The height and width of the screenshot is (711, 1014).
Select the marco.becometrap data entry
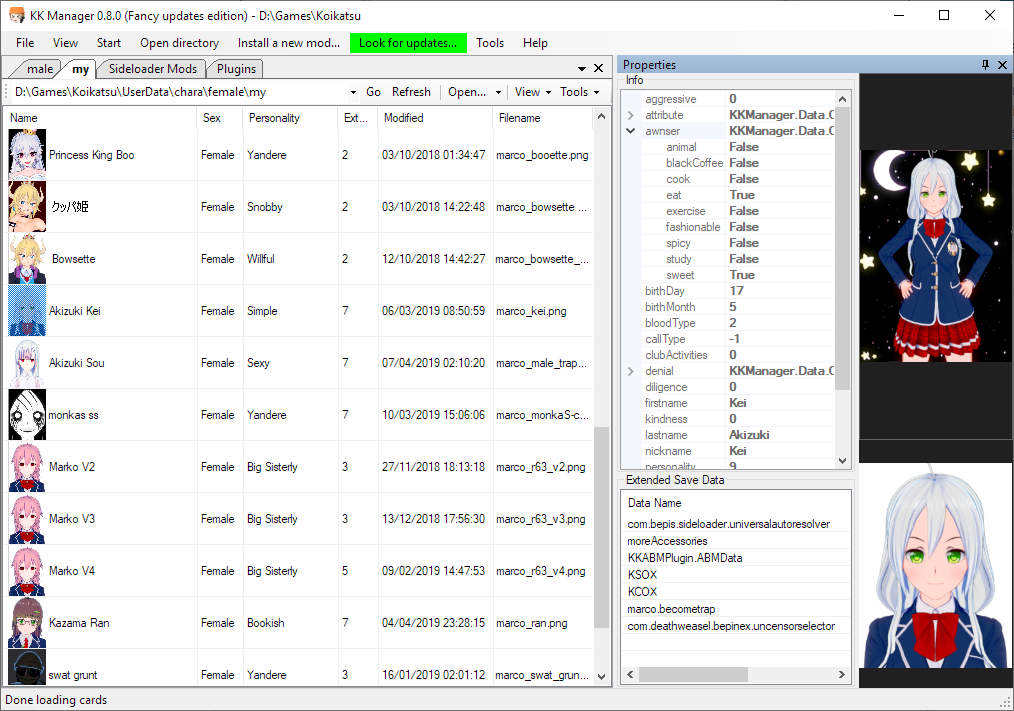click(x=671, y=609)
